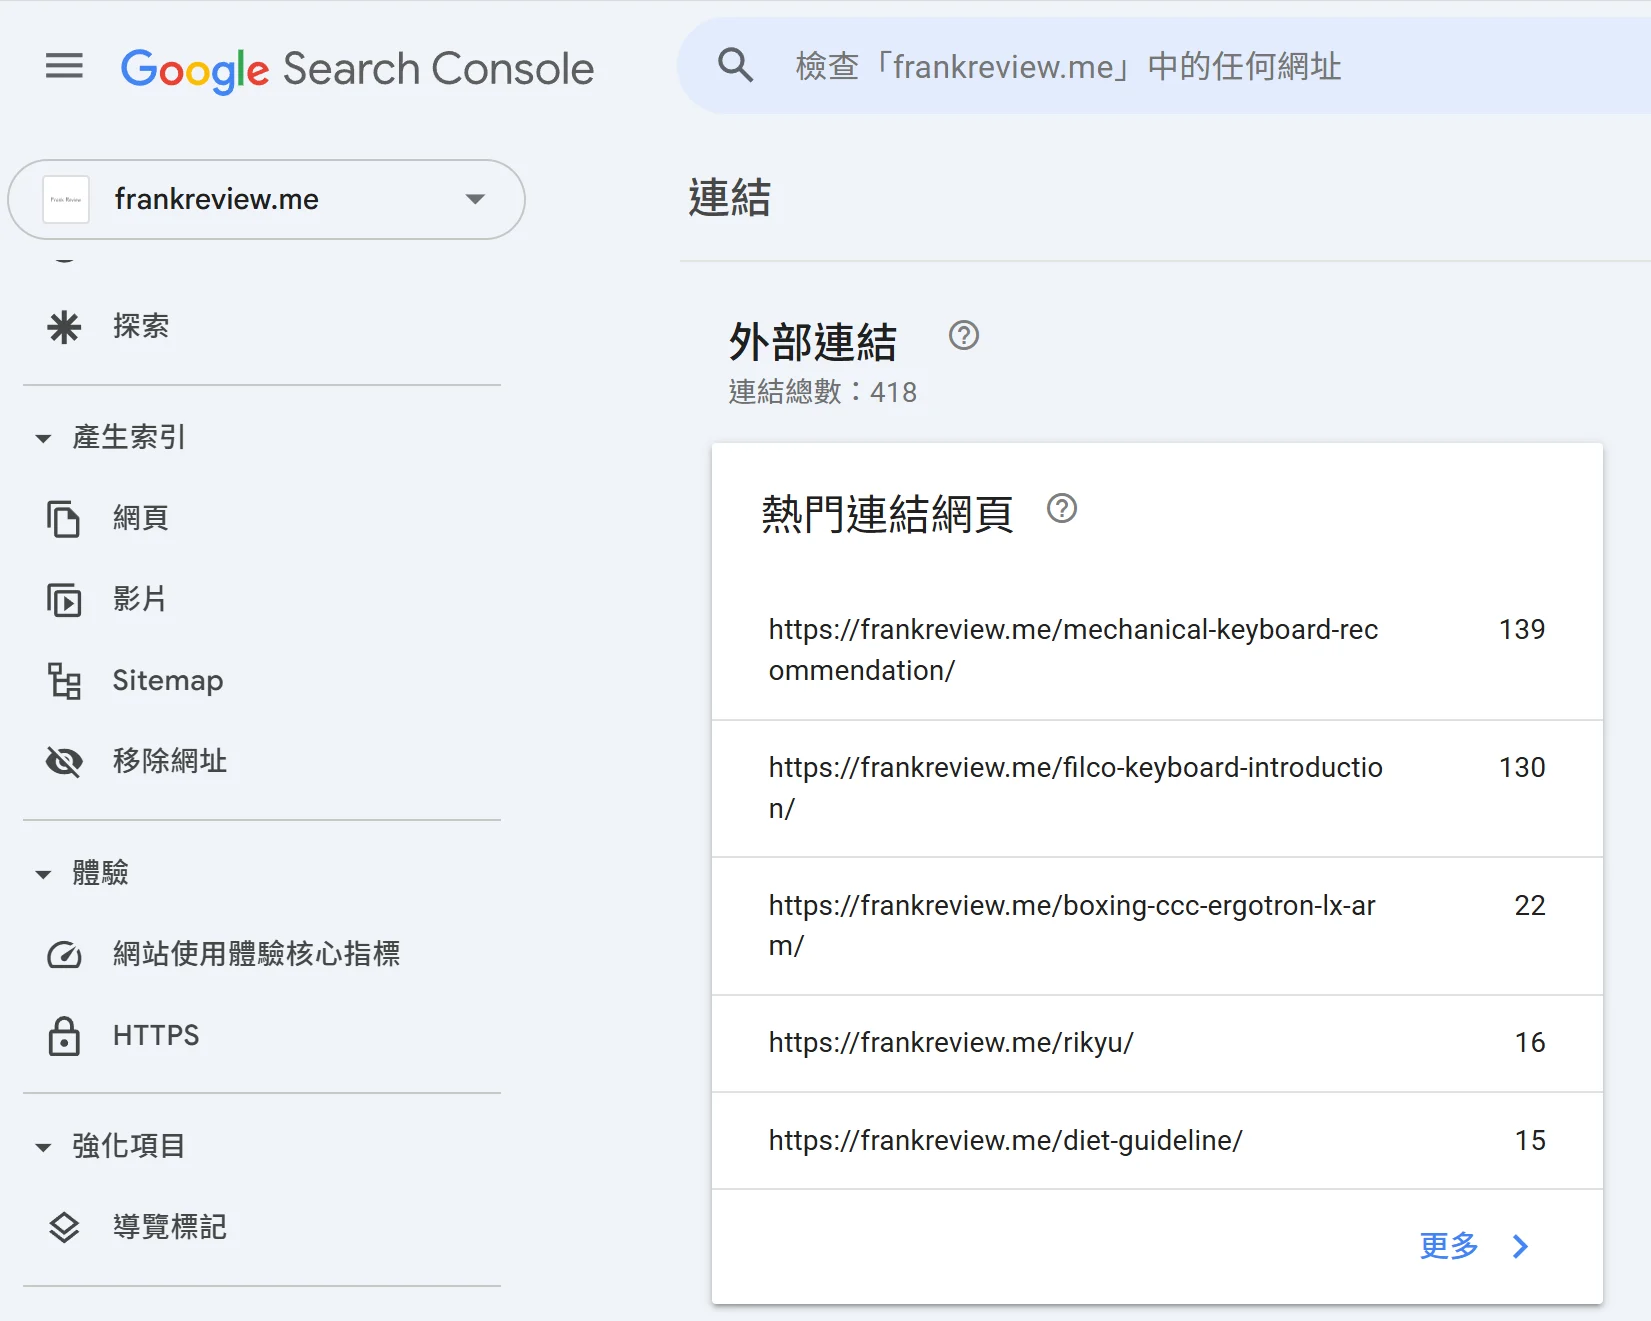This screenshot has width=1651, height=1321.
Task: Click the 外部連結 help question mark
Action: (964, 336)
